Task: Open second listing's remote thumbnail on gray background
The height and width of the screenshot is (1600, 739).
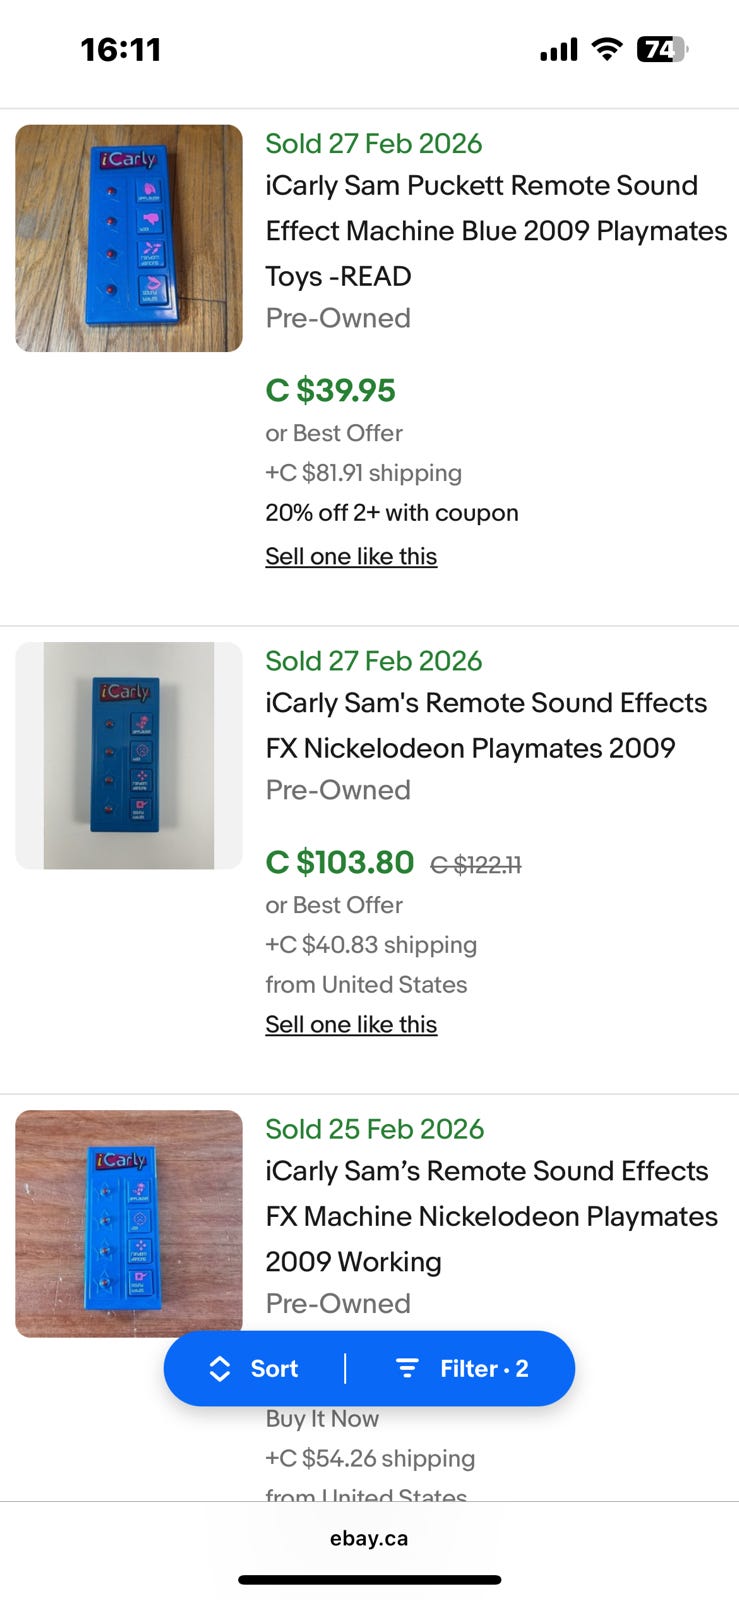Action: click(129, 755)
